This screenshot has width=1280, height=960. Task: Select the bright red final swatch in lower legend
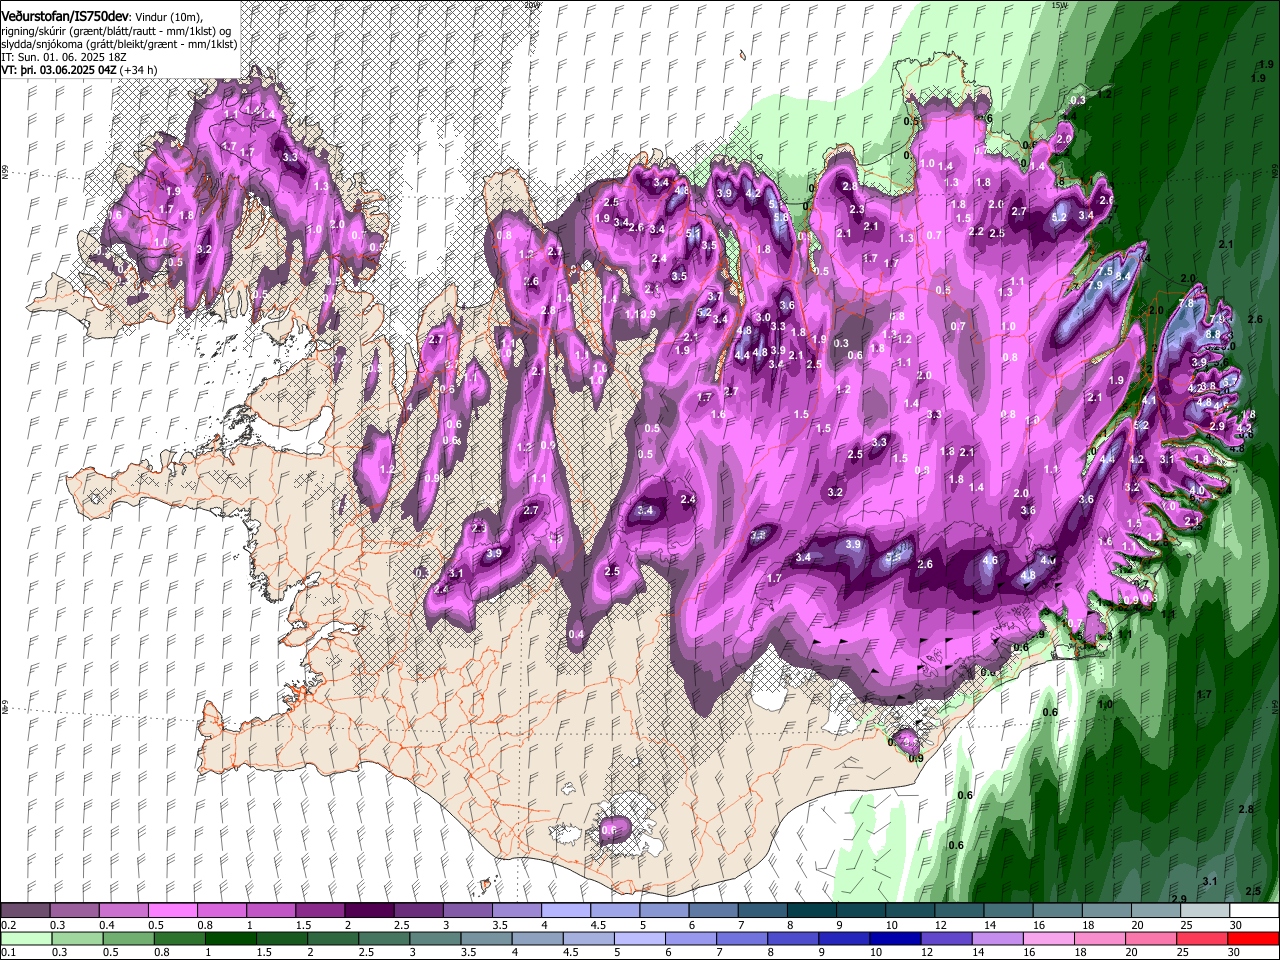coord(1251,939)
